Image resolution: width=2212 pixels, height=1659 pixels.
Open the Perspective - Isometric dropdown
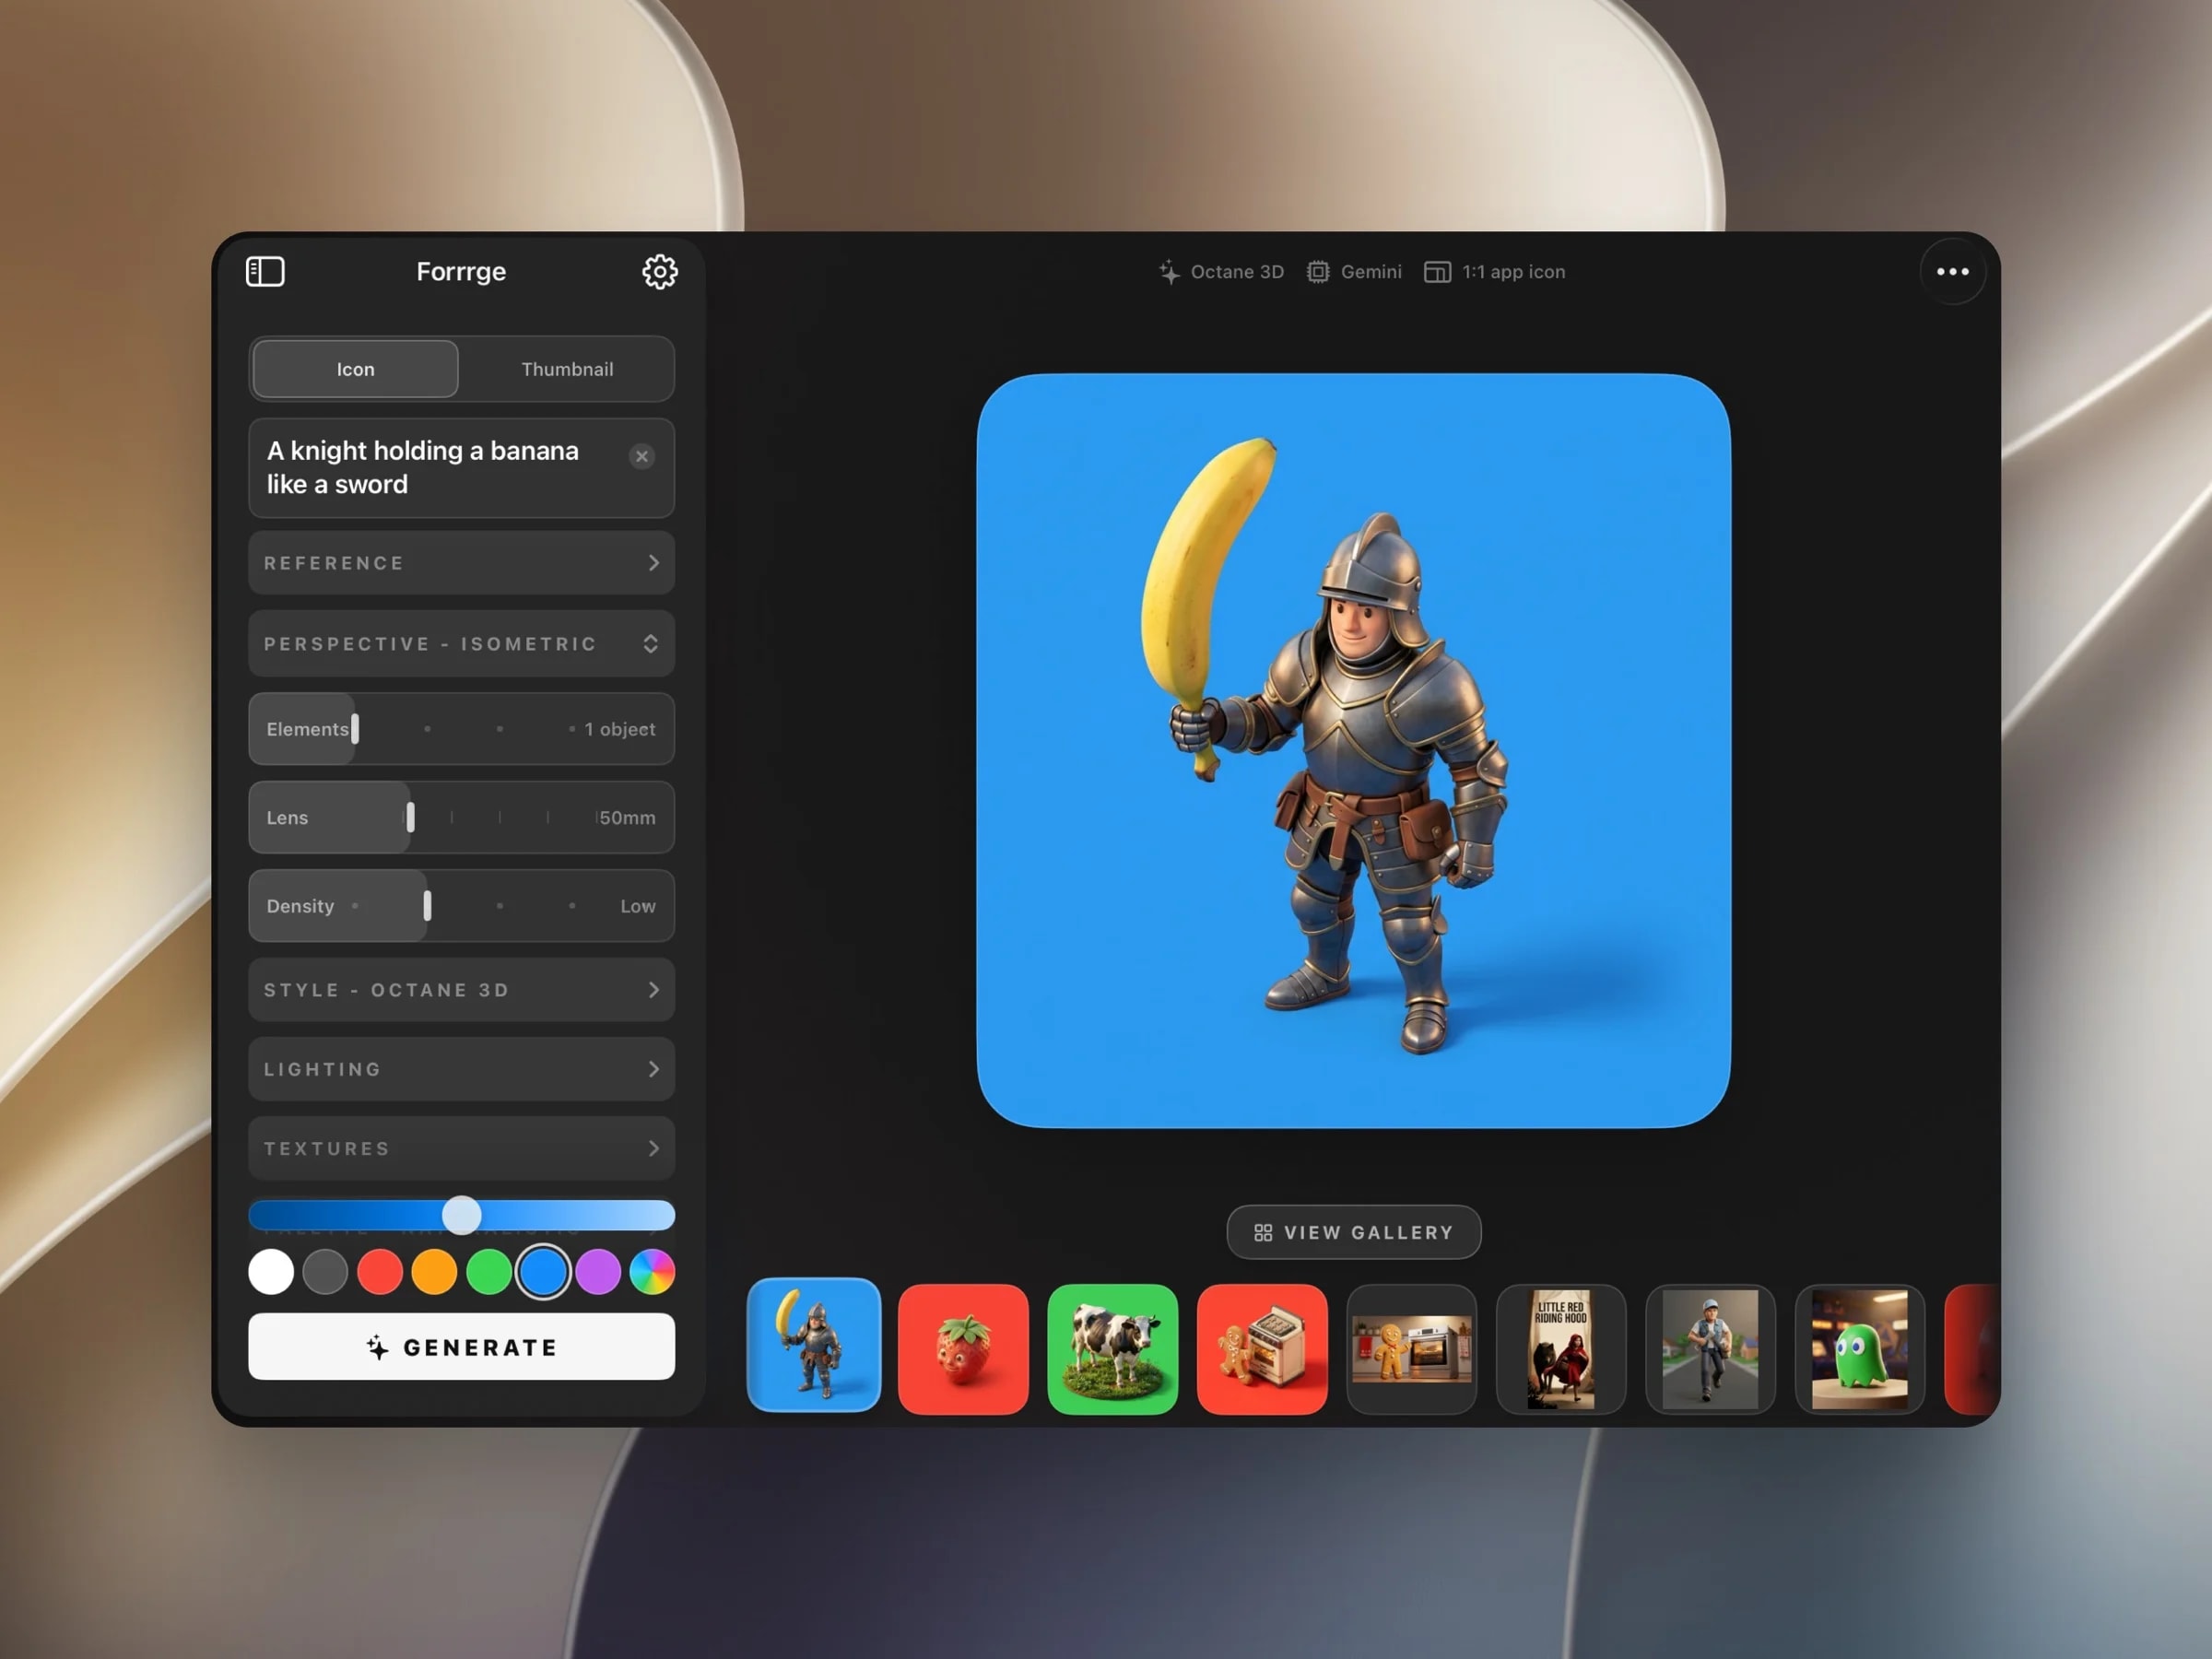(x=461, y=643)
